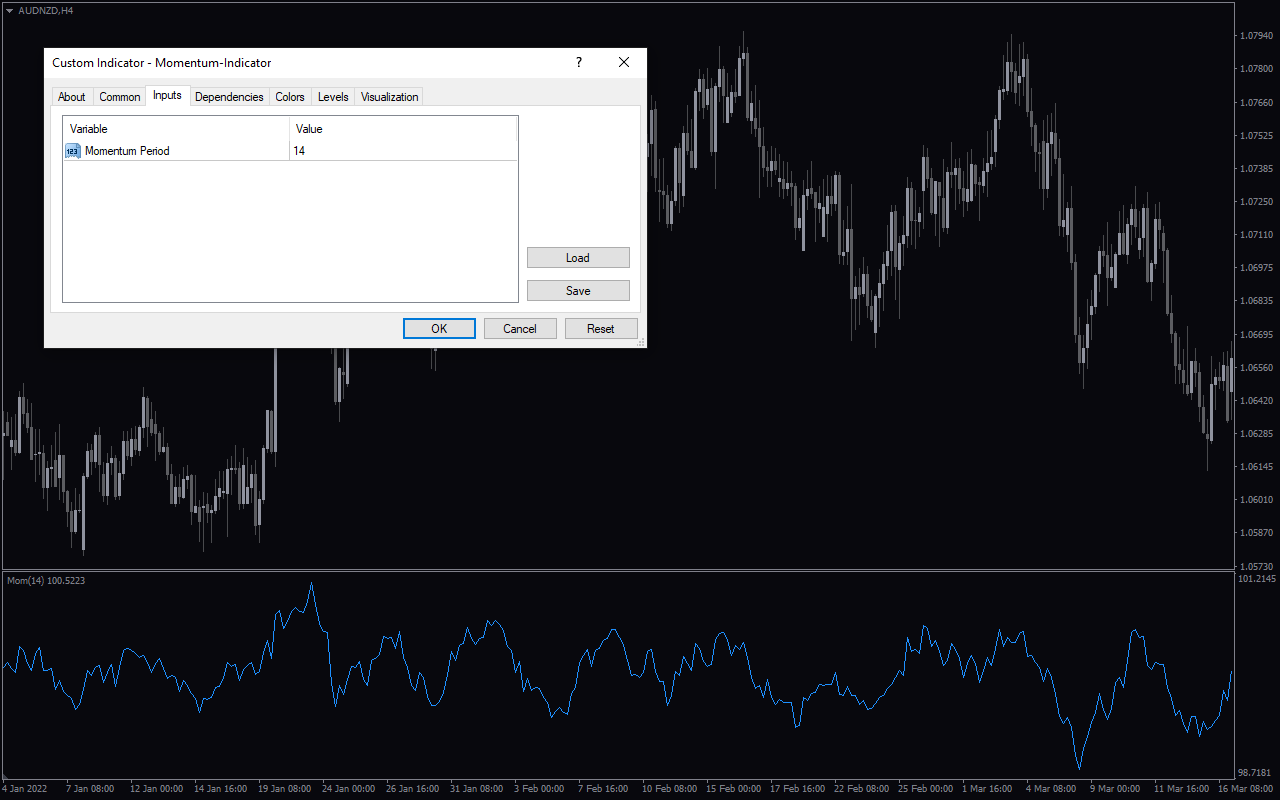
Task: Click the 1.07940 price level
Action: click(x=1256, y=36)
